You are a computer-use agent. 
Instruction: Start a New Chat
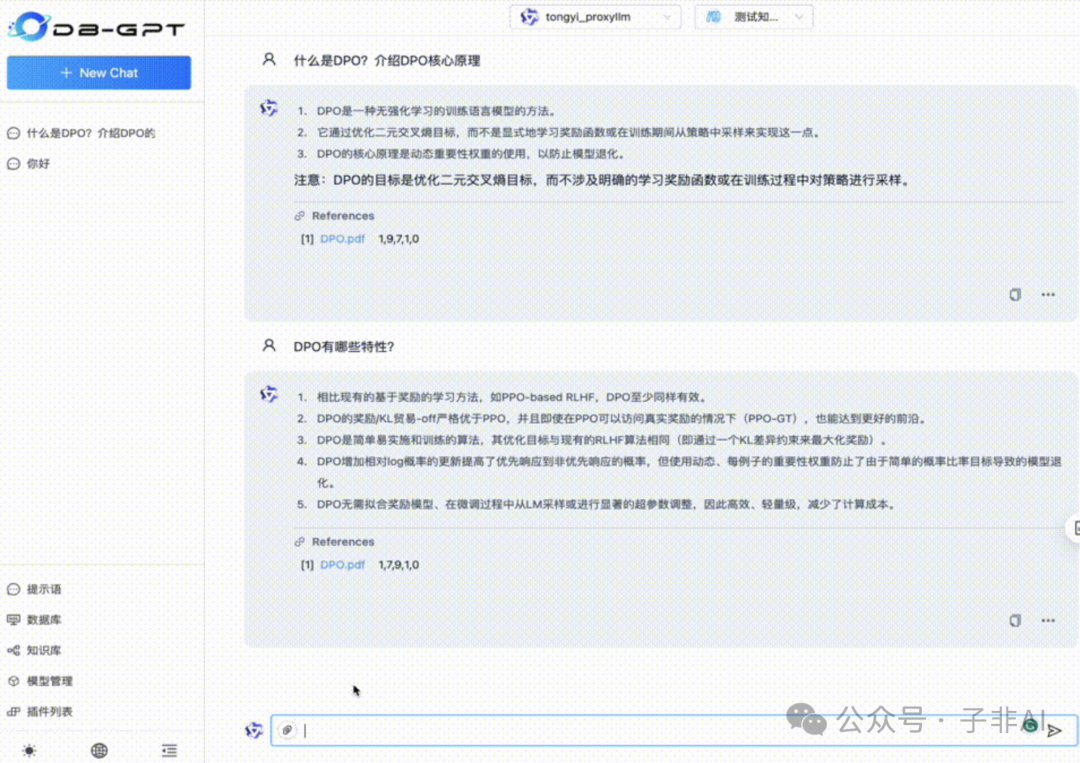[98, 72]
